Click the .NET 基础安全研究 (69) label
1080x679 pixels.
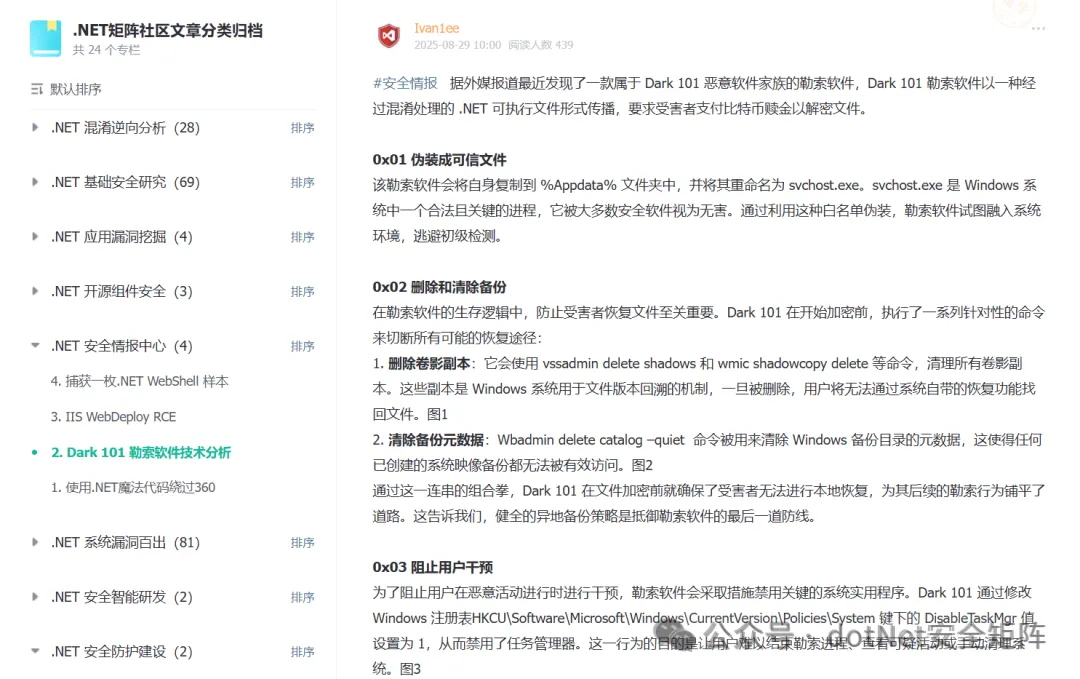click(125, 182)
